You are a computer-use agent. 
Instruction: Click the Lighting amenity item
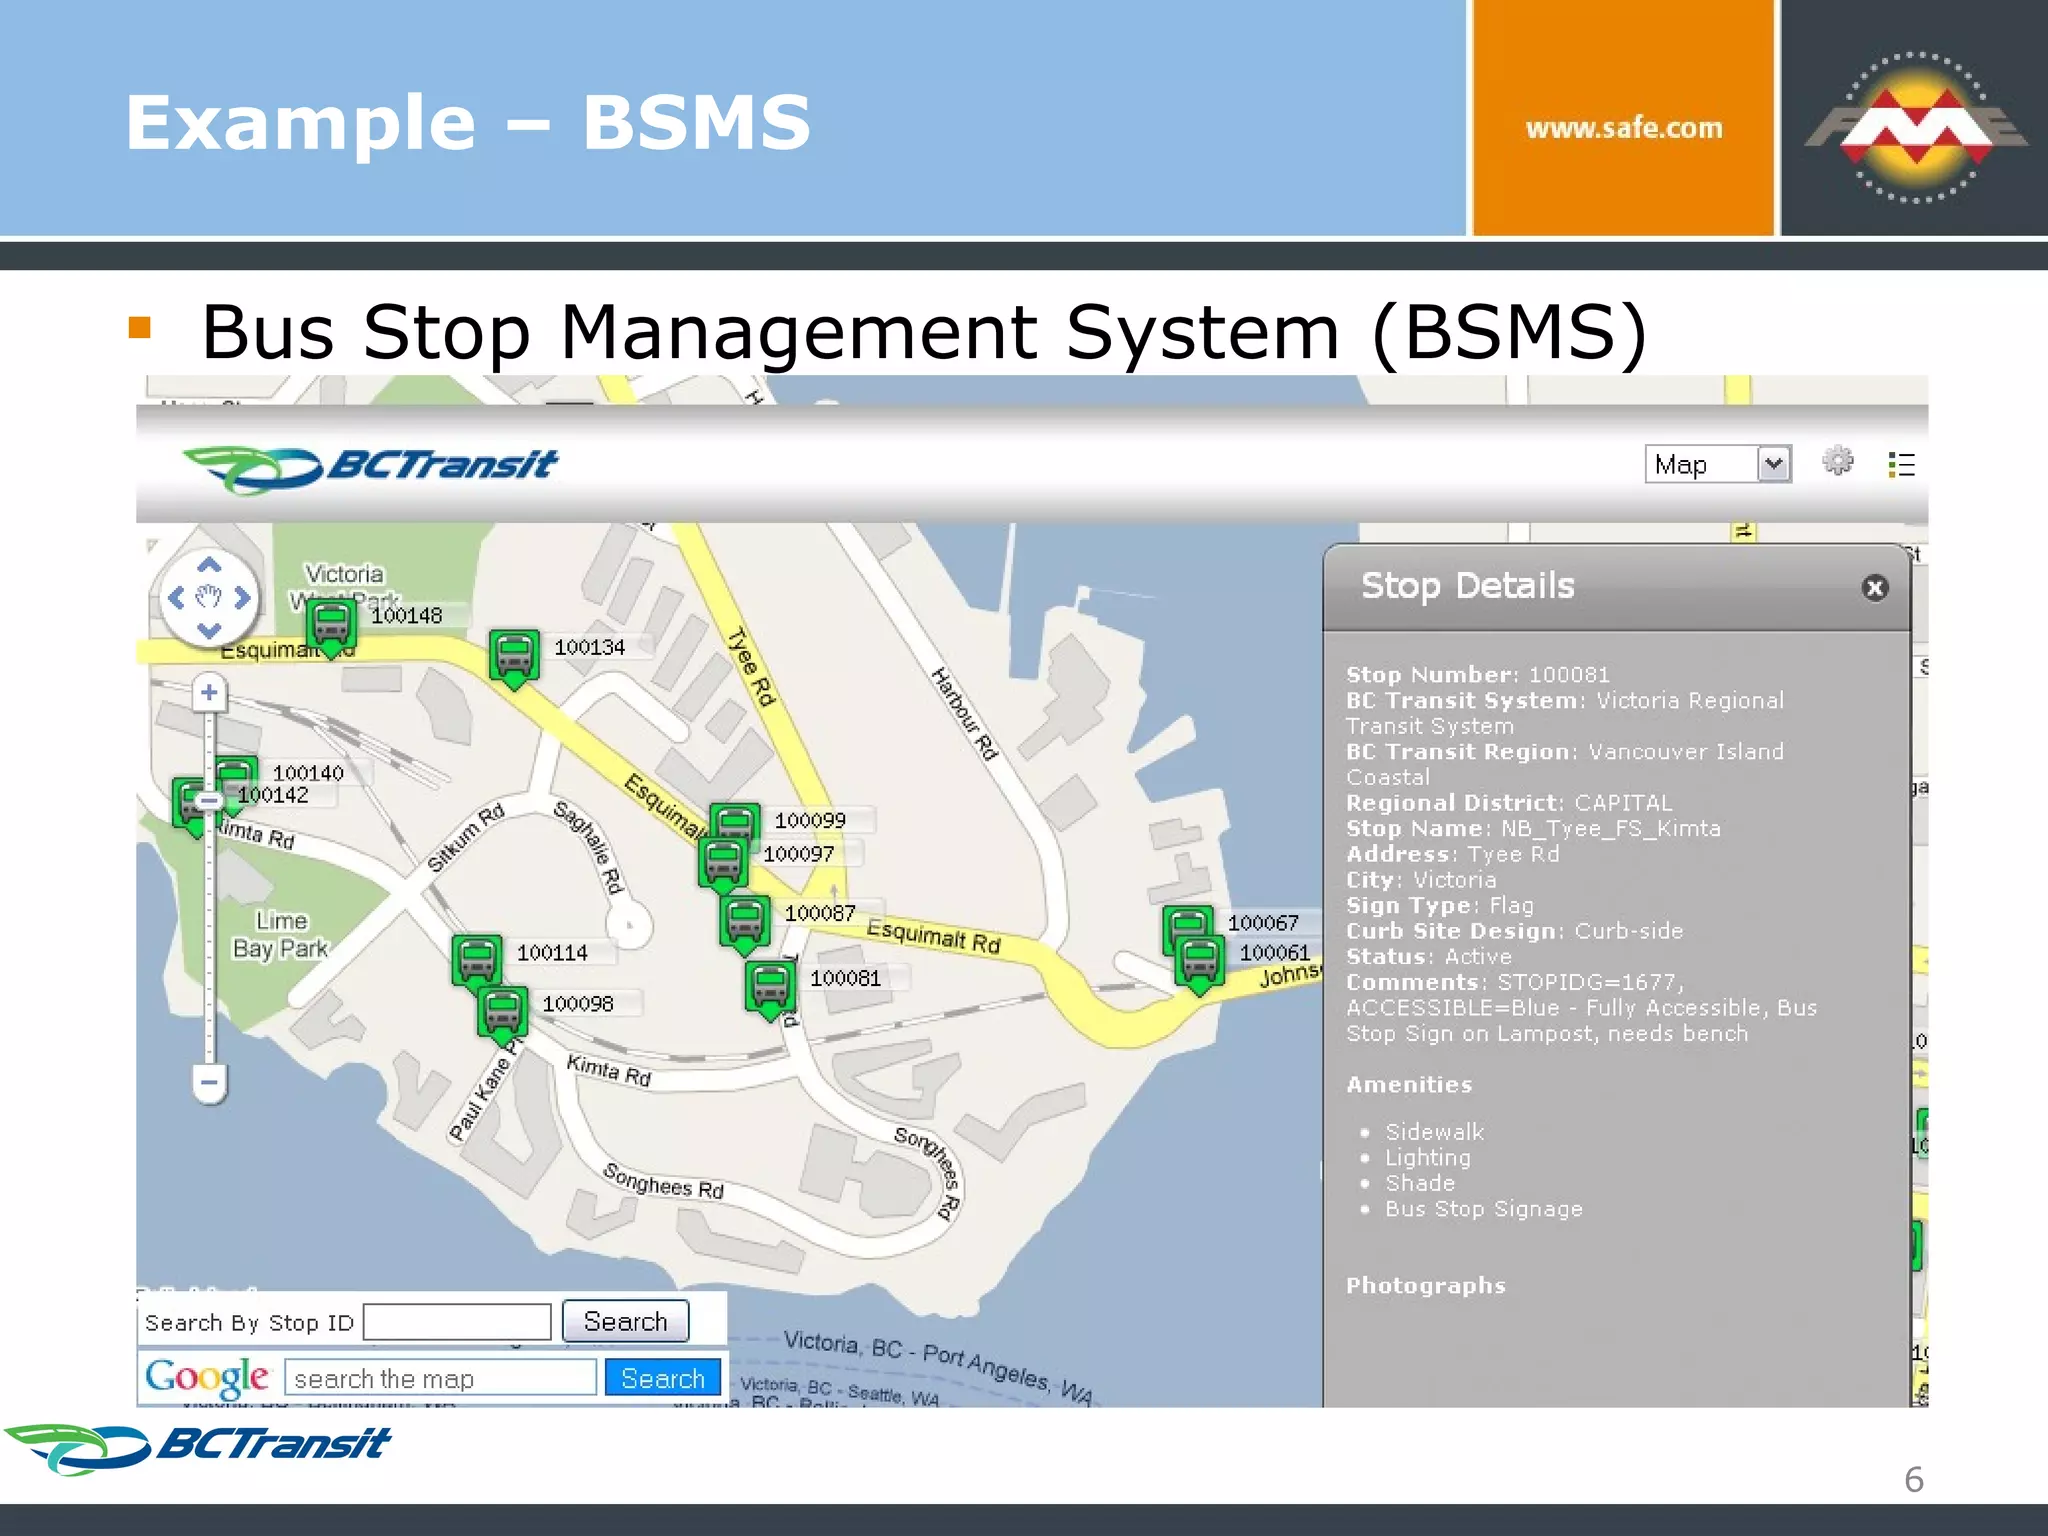(x=1427, y=1158)
